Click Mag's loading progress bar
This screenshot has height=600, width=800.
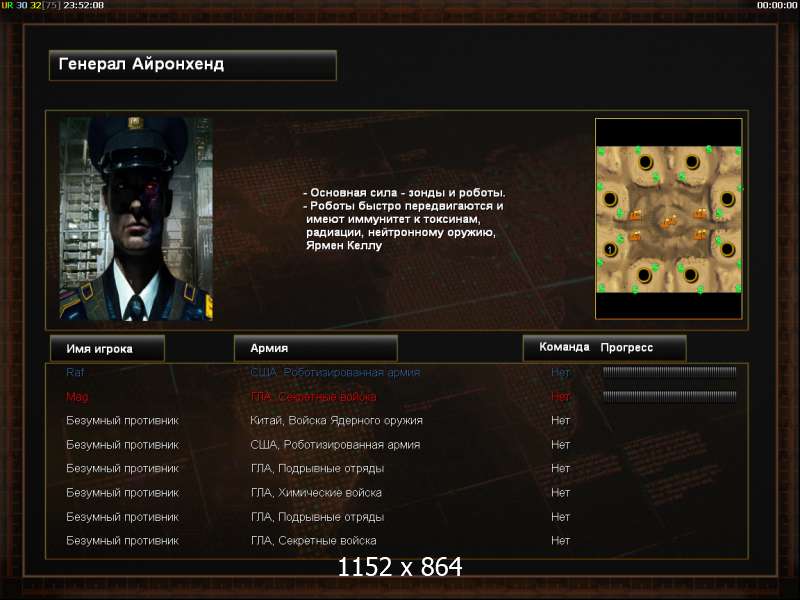pyautogui.click(x=669, y=396)
